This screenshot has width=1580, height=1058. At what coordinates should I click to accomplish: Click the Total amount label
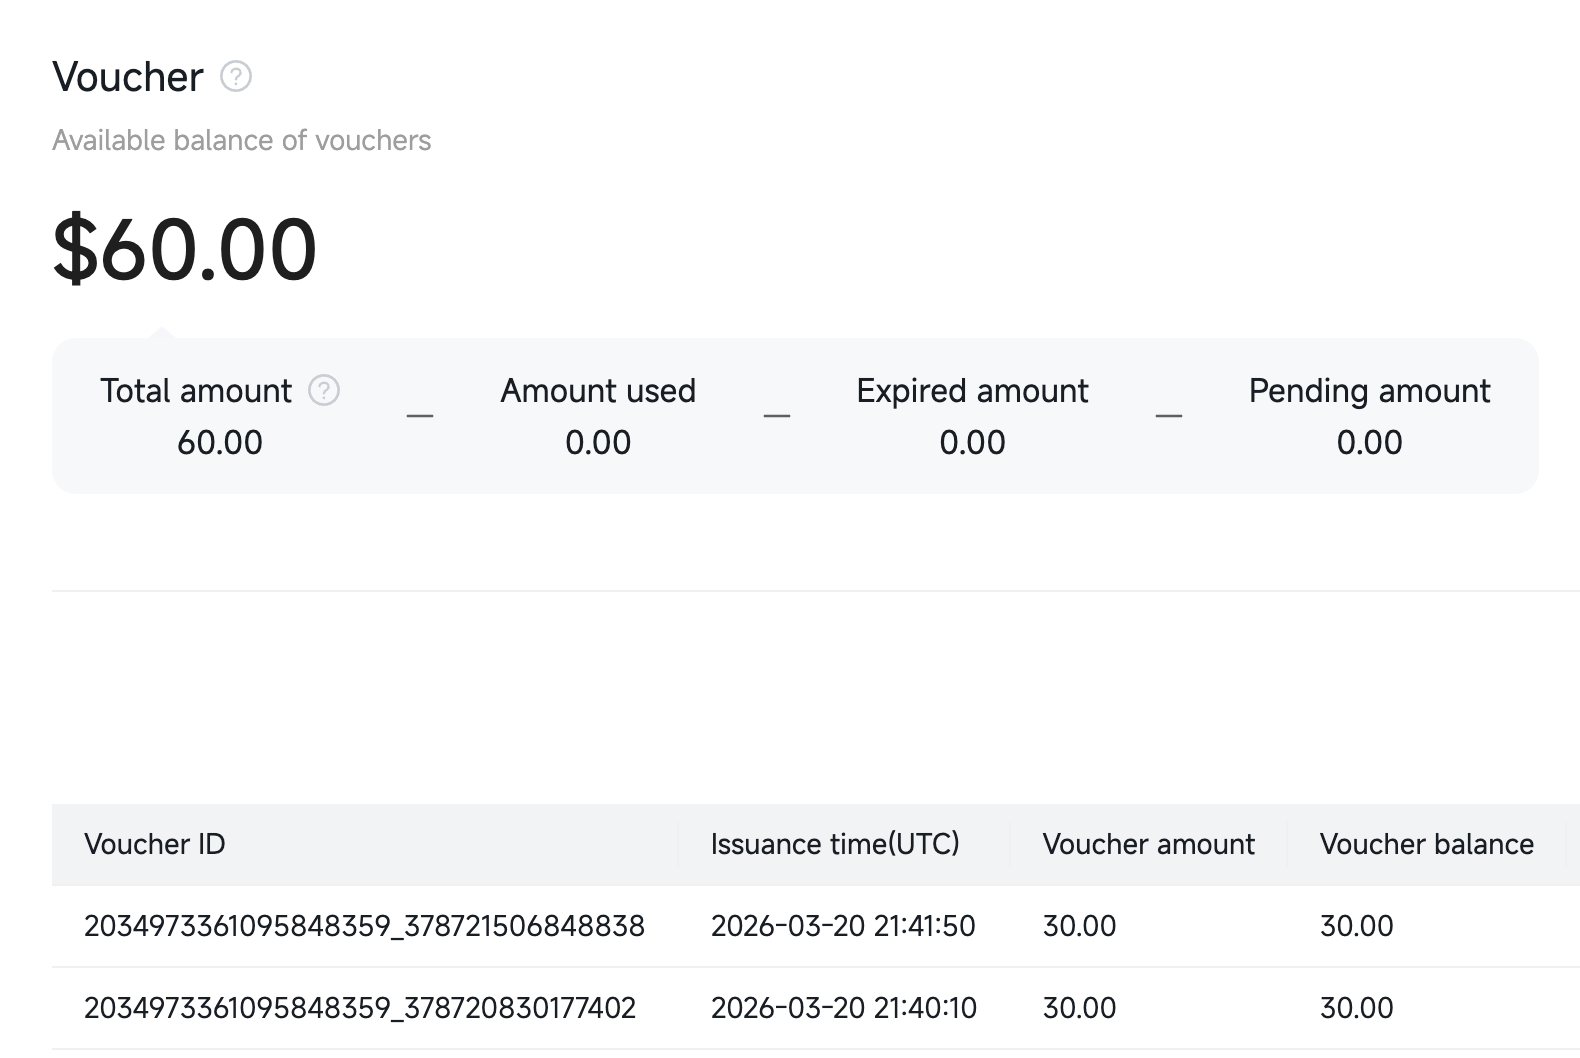pos(196,390)
